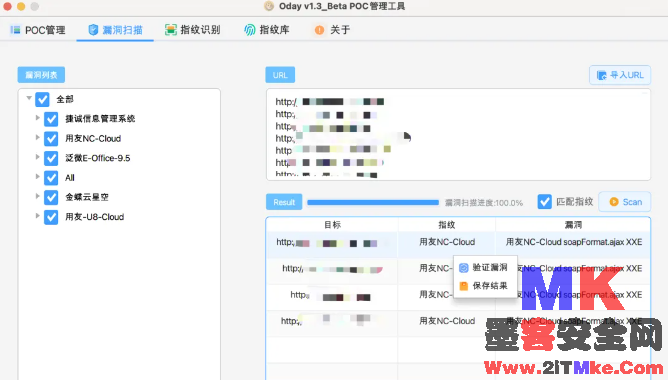This screenshot has width=668, height=380.
Task: Toggle the 全部 checkbox
Action: [x=42, y=99]
